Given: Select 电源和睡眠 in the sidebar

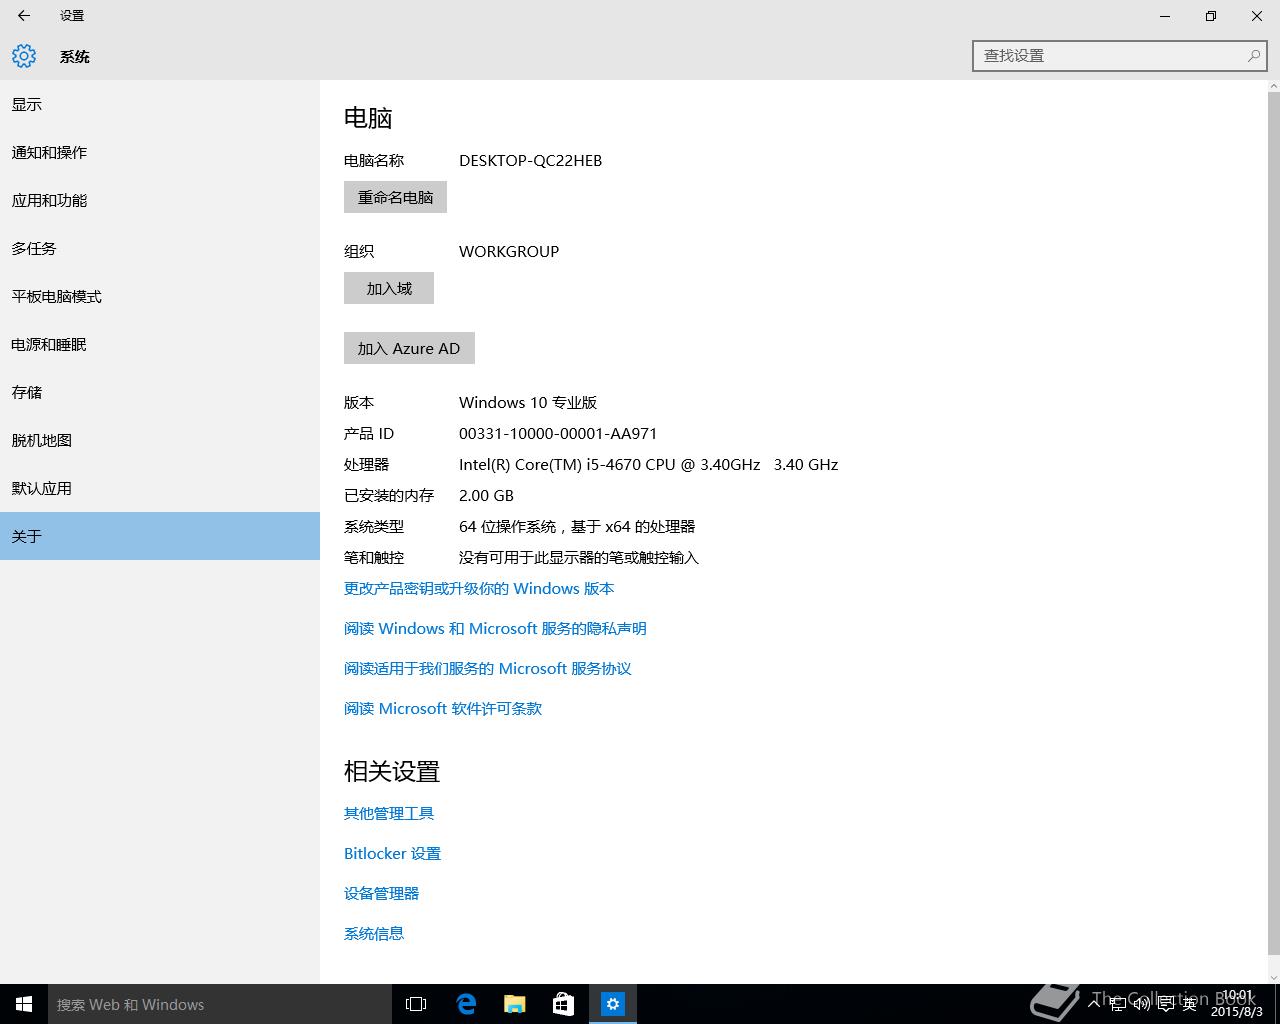Looking at the screenshot, I should point(160,344).
